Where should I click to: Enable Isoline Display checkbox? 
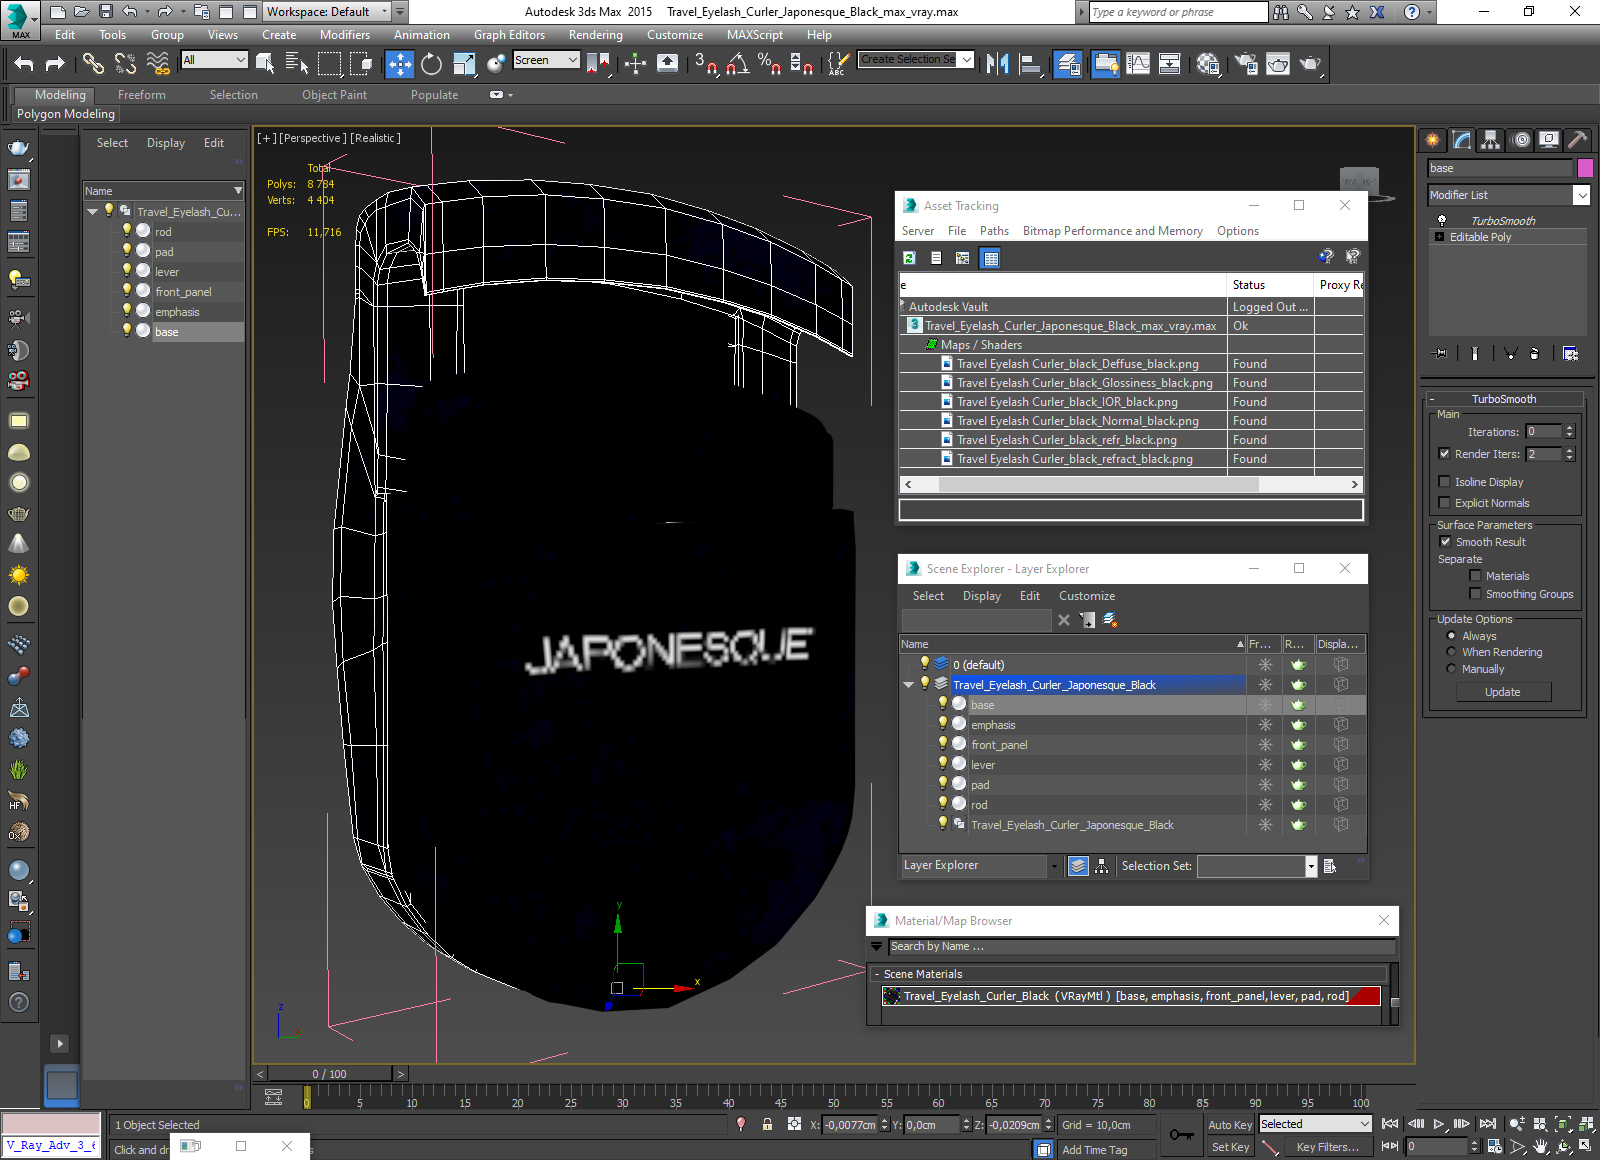click(x=1444, y=482)
